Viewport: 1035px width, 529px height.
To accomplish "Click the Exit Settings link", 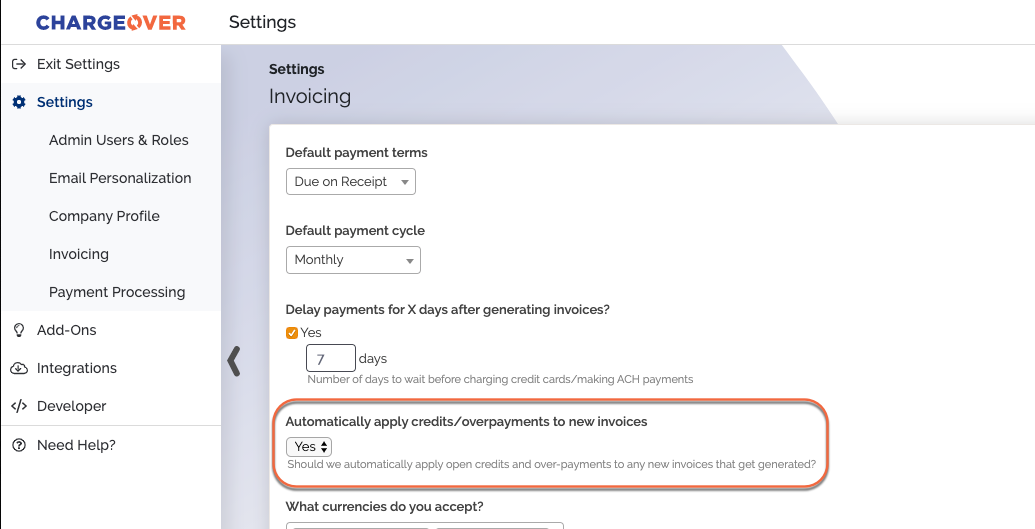I will (x=78, y=64).
